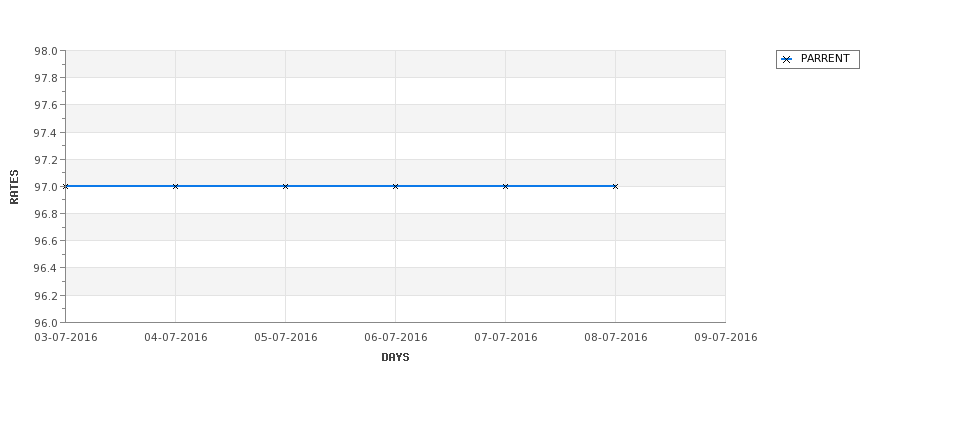Click the 04-07-2016 x-axis date label
The image size is (975, 429).
click(175, 338)
